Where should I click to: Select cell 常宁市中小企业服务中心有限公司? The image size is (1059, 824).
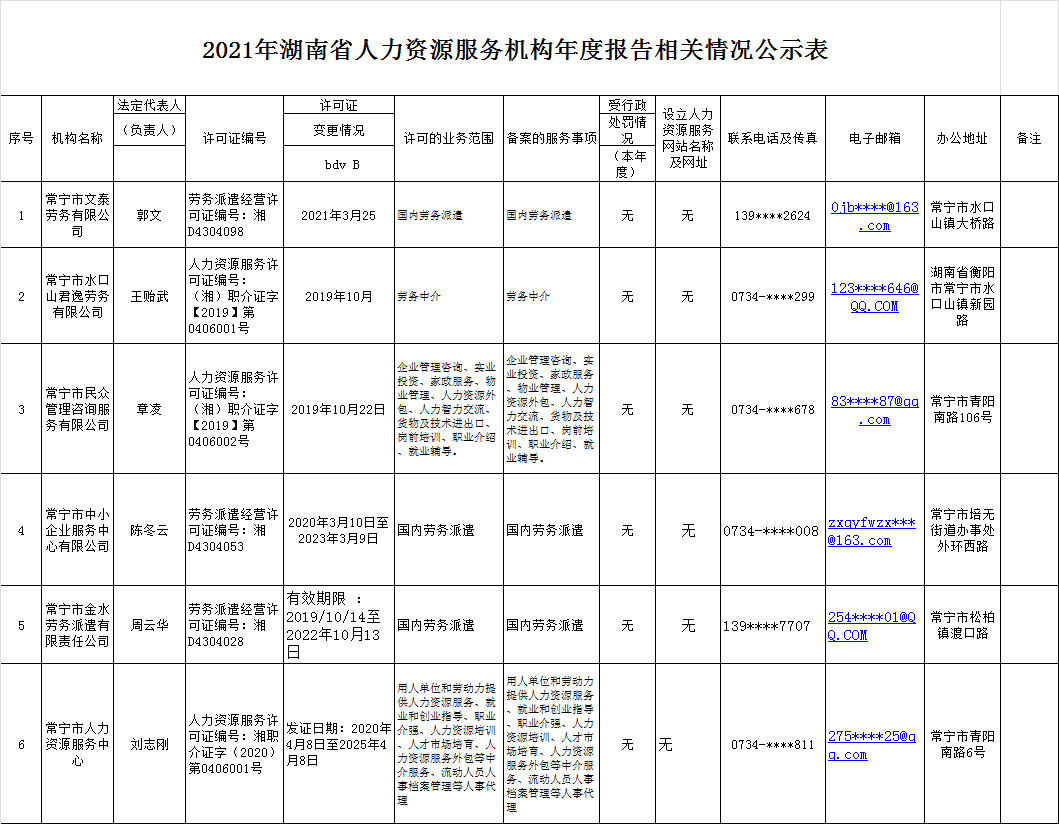tap(78, 530)
